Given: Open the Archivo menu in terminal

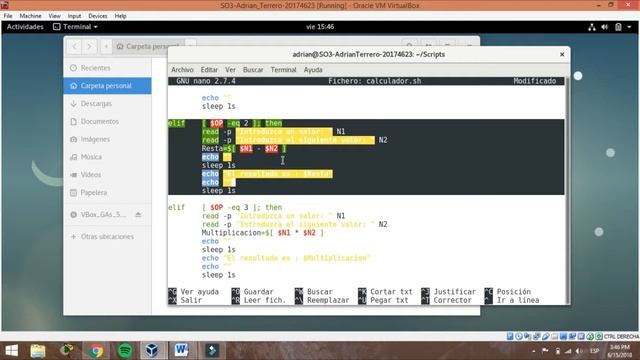Looking at the screenshot, I should (182, 70).
